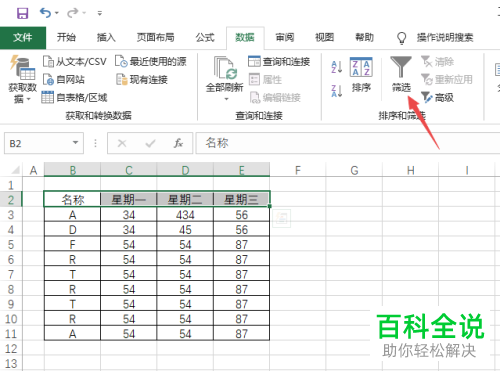
Task: Click the formula bar cancel X icon
Action: pos(122,143)
